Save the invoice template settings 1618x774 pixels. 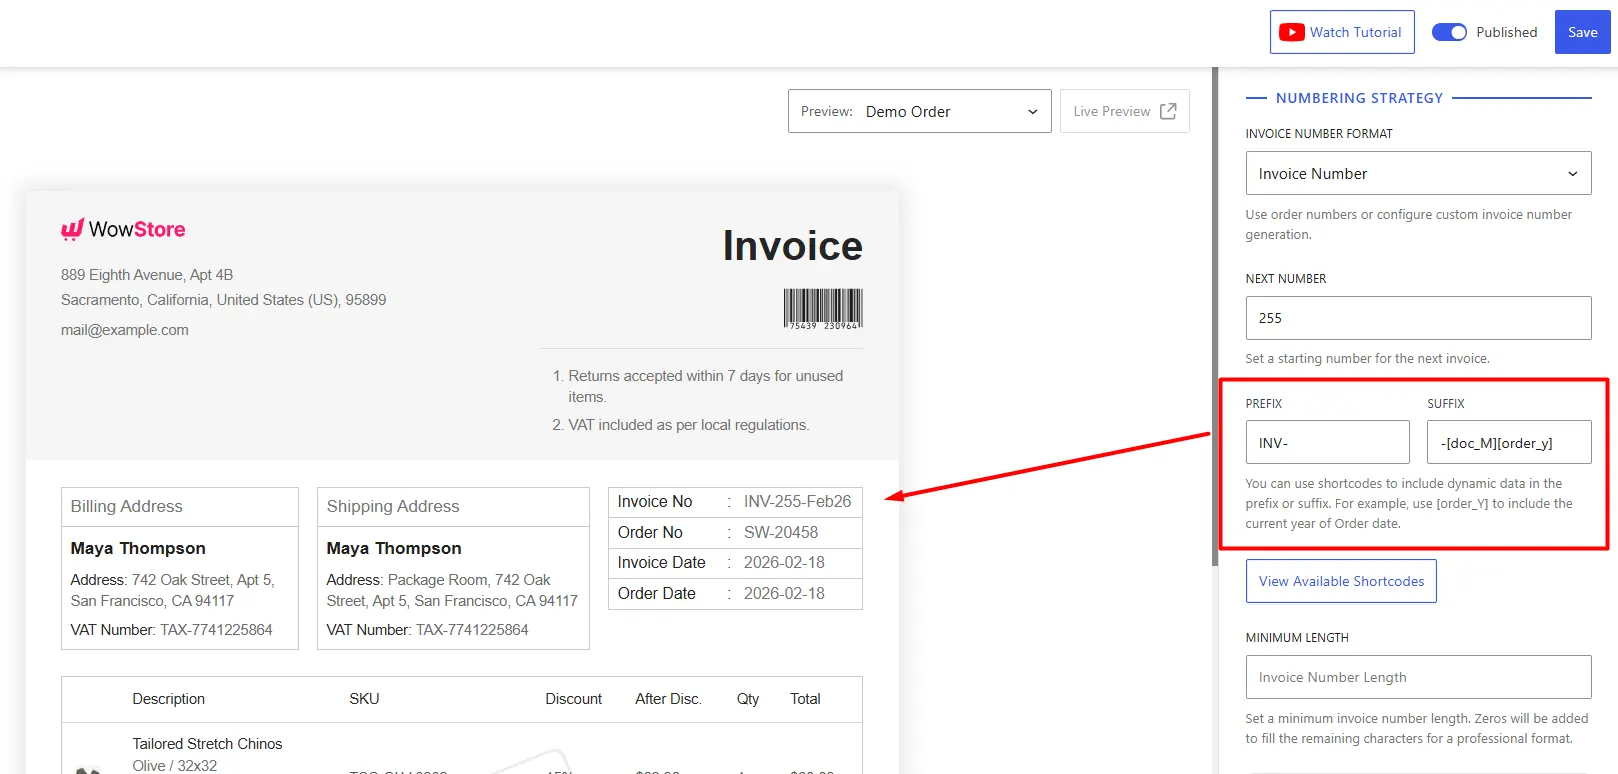point(1582,32)
